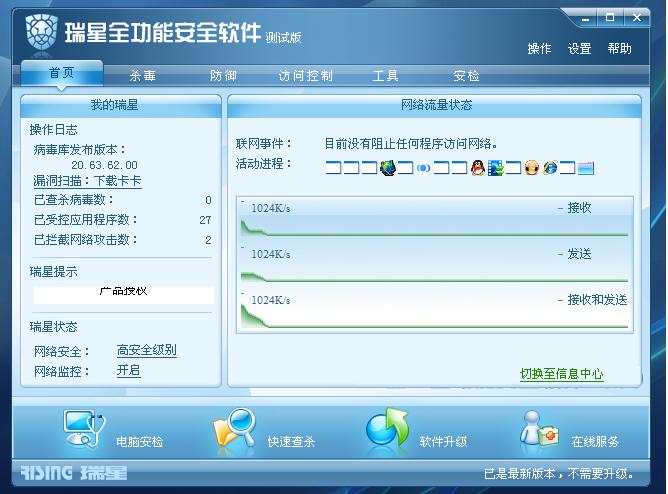The height and width of the screenshot is (494, 668).
Task: Click the 开启 network monitor link
Action: point(129,370)
